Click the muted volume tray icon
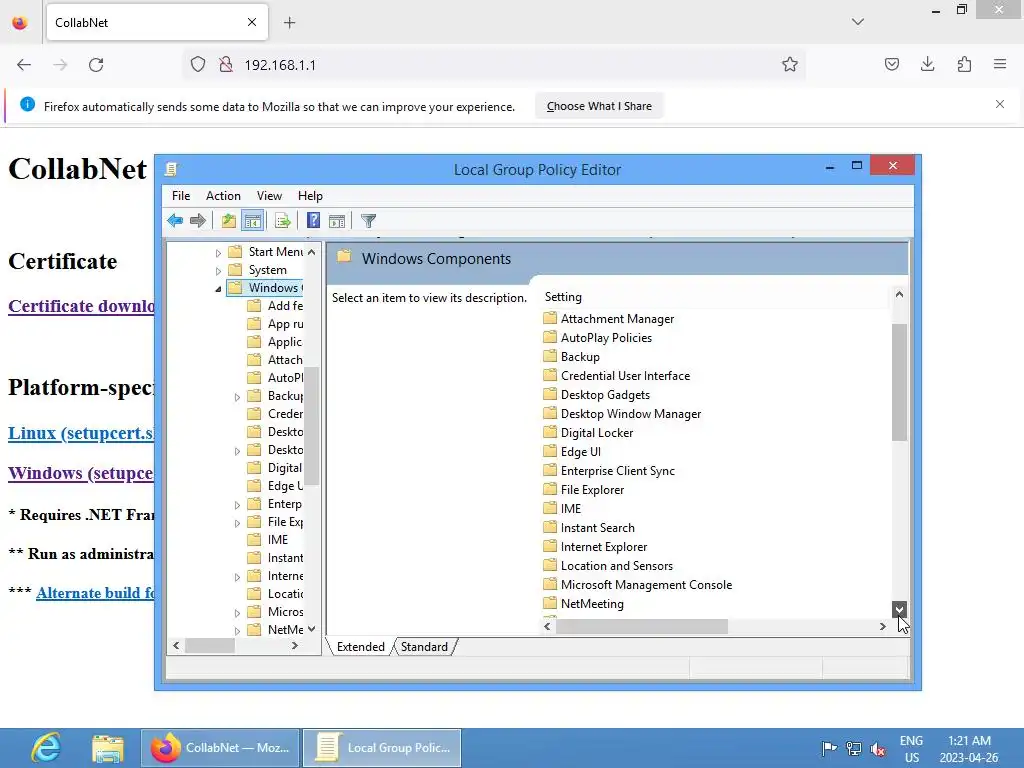1024x768 pixels. click(x=878, y=748)
